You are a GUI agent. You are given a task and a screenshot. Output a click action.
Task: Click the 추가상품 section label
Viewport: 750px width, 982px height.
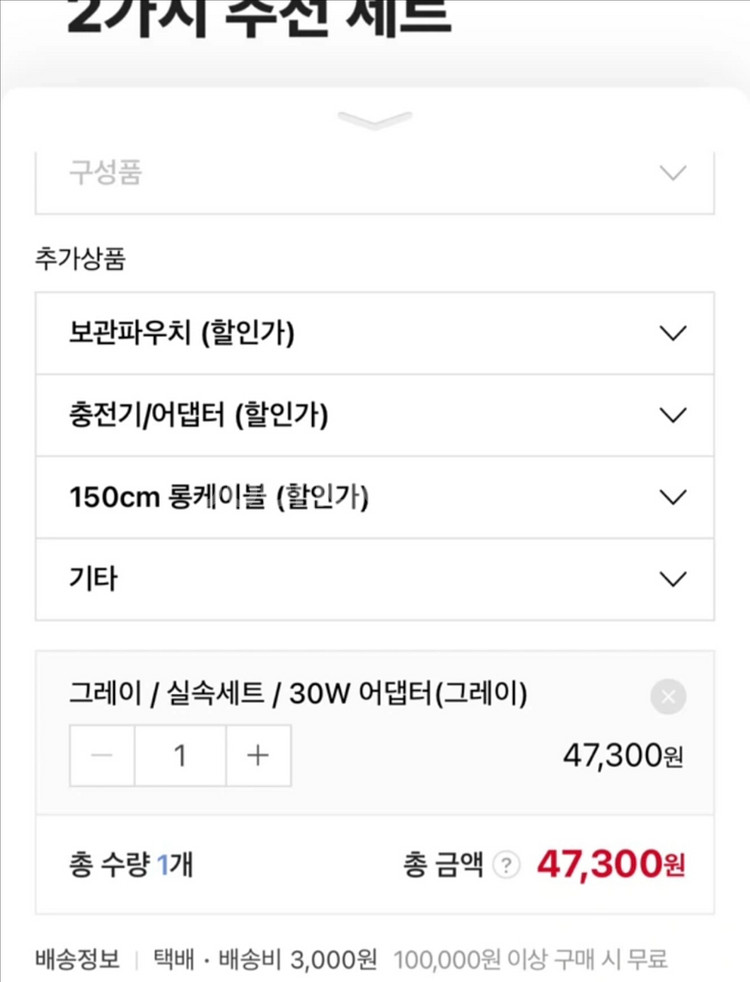[80, 259]
